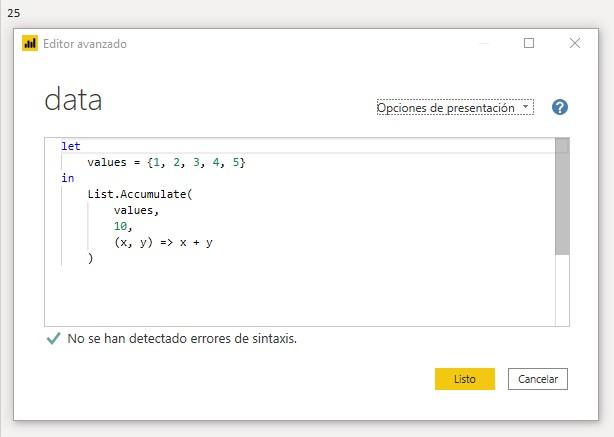Click the List.Accumulate( code line
The width and height of the screenshot is (614, 437).
click(139, 194)
